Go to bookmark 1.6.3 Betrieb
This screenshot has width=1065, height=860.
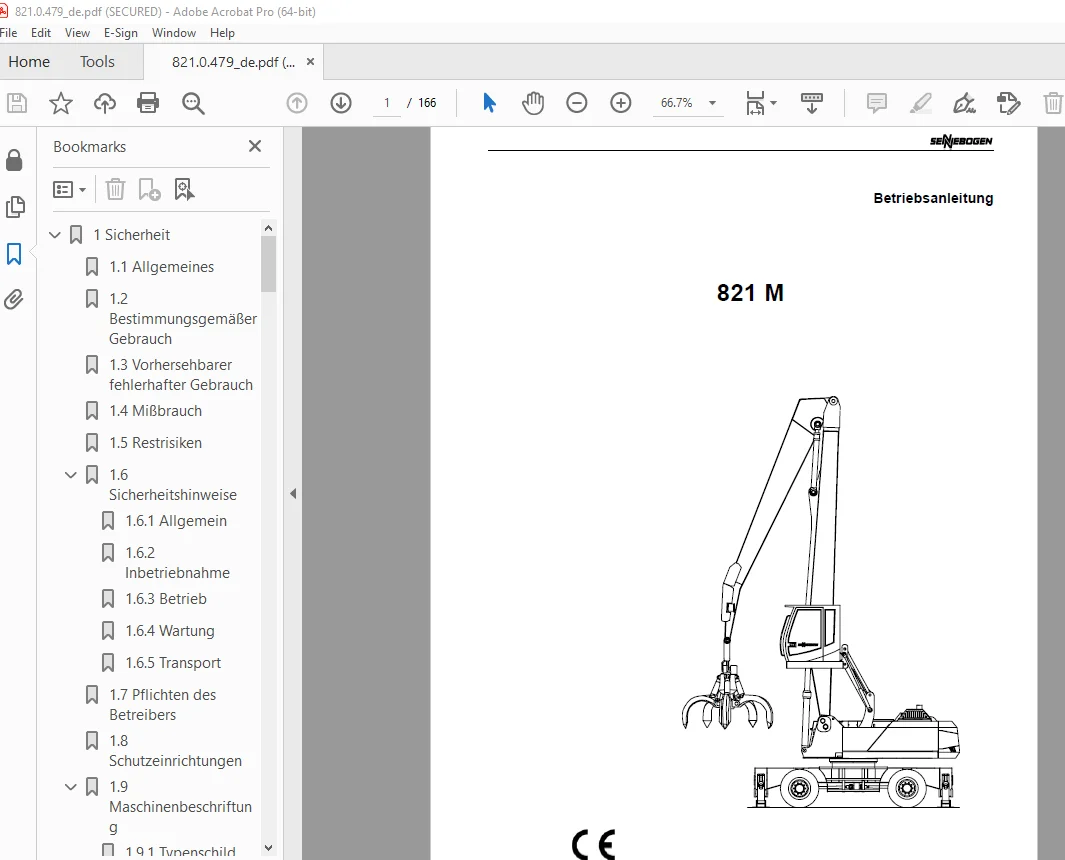pos(166,599)
